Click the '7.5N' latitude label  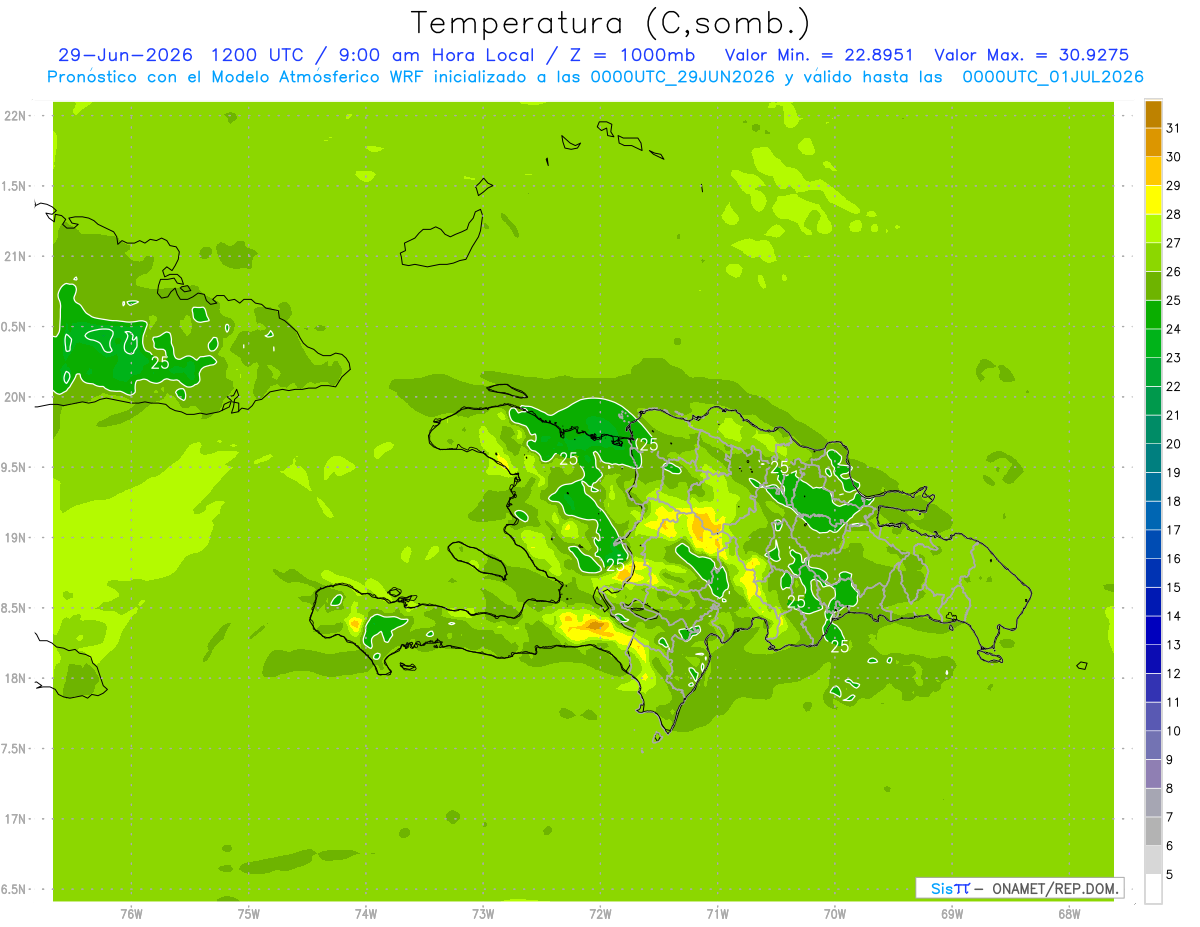(x=14, y=749)
